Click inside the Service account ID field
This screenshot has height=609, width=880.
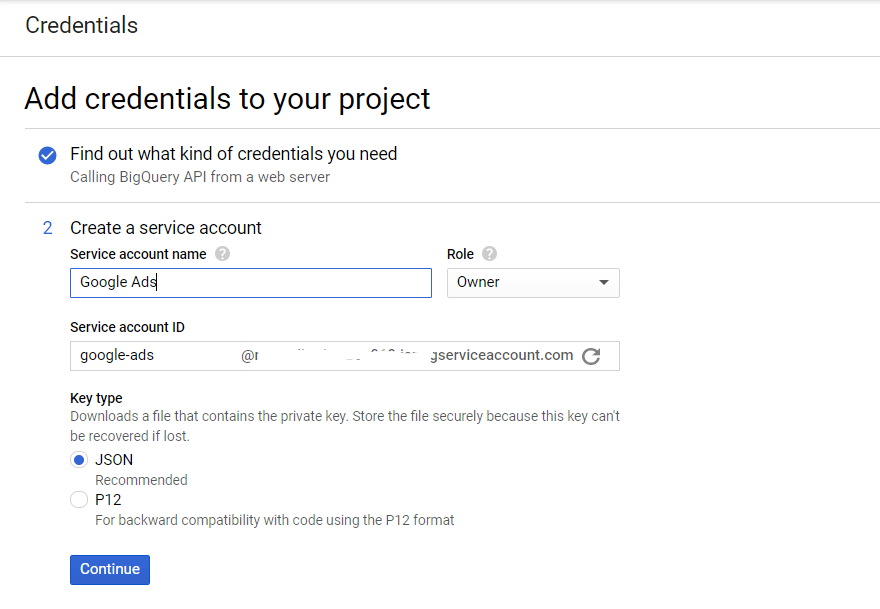[320, 356]
